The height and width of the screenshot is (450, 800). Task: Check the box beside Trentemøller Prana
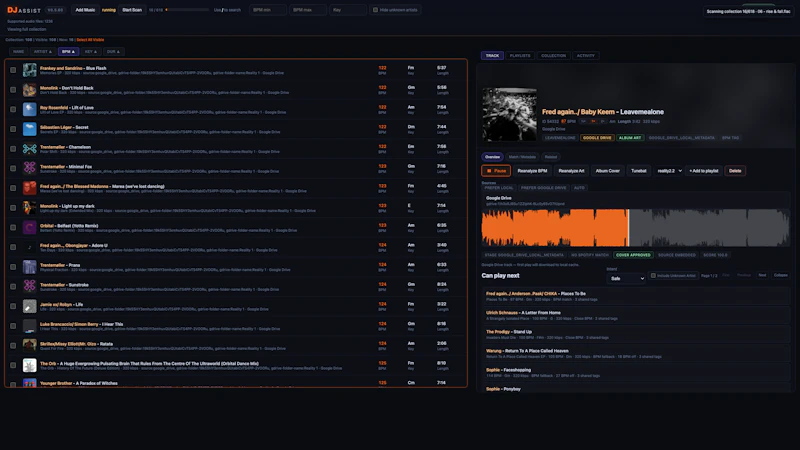click(x=13, y=267)
